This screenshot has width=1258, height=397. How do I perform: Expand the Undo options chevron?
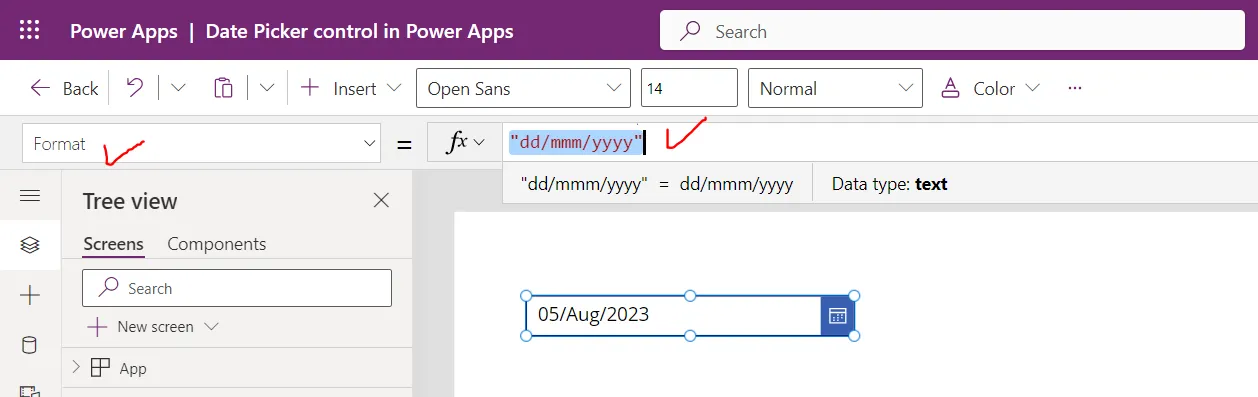(178, 88)
